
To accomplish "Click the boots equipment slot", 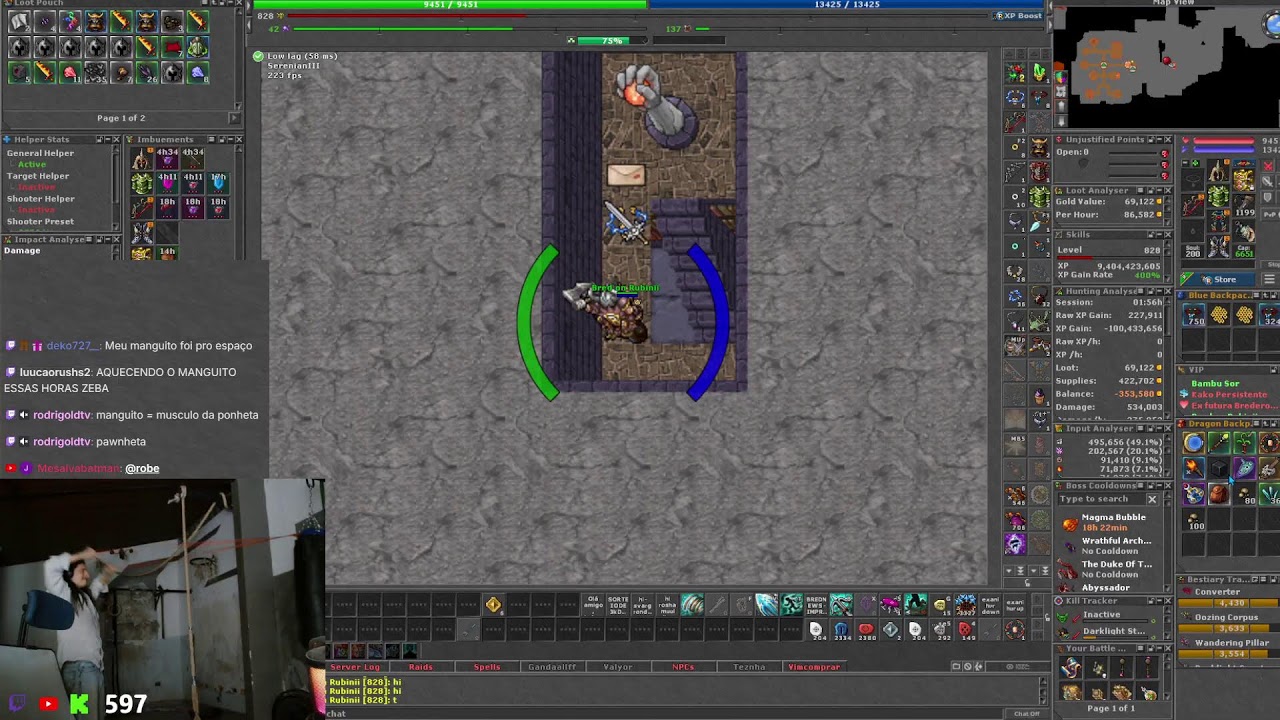I will (1218, 247).
